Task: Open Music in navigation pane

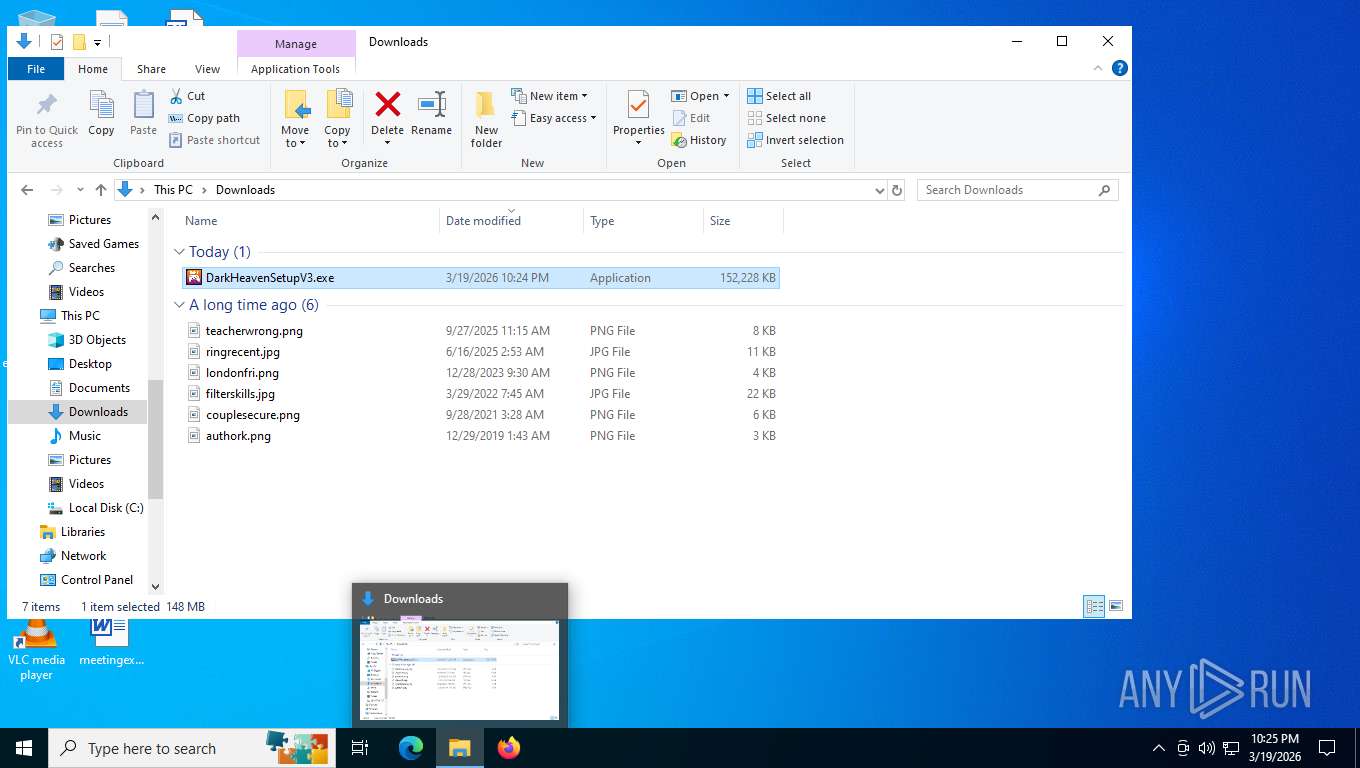Action: tap(75, 436)
